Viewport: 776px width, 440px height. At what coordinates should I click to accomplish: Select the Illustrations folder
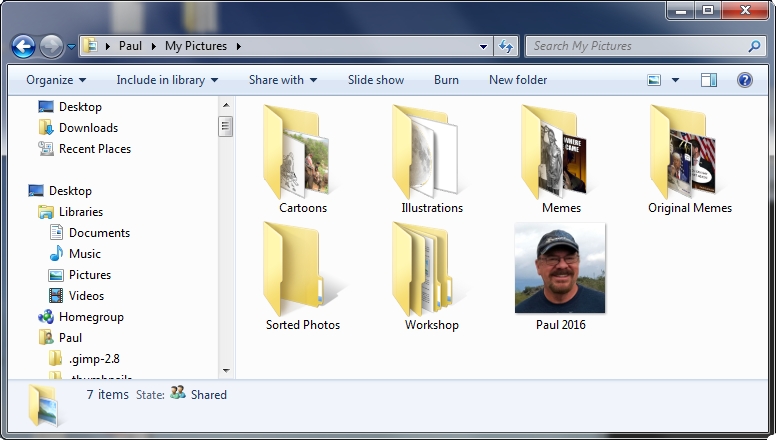coord(432,159)
